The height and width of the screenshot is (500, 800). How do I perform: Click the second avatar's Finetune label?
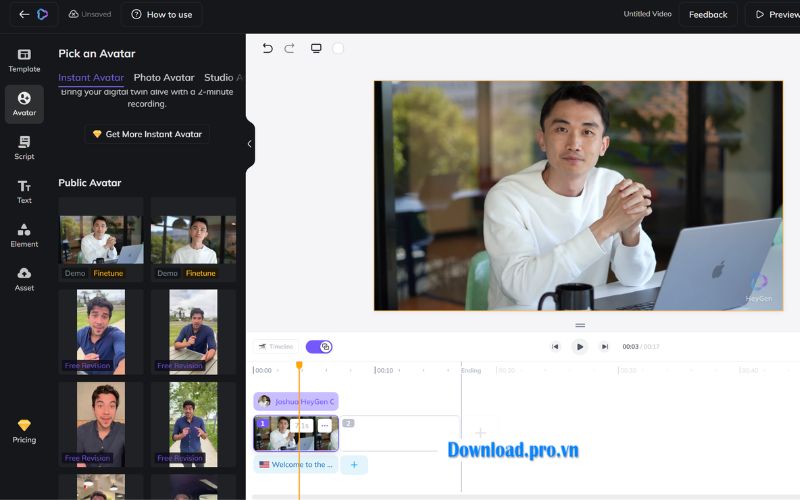tap(201, 273)
